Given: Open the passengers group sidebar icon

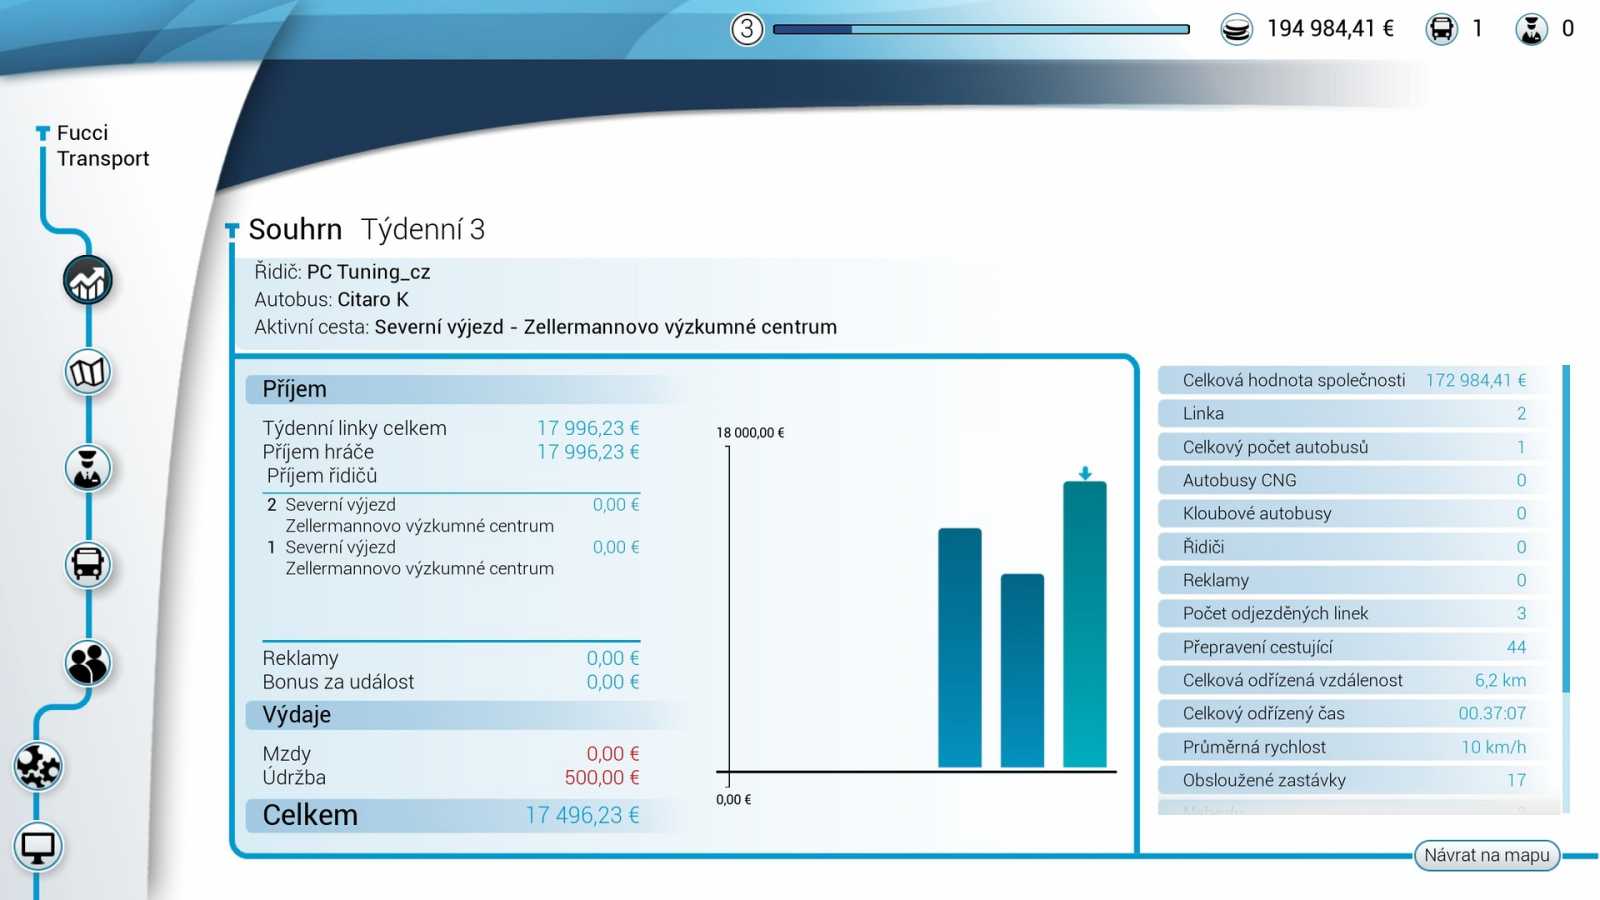Looking at the screenshot, I should pos(88,663).
